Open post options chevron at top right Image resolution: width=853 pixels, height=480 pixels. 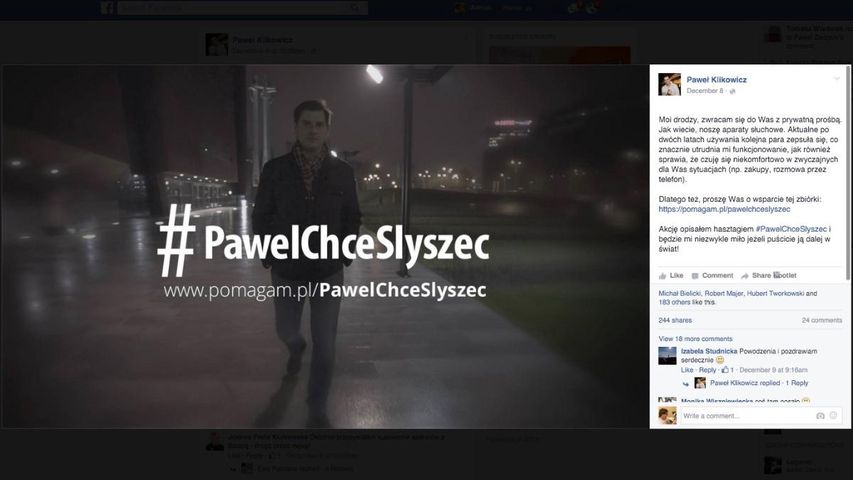837,79
